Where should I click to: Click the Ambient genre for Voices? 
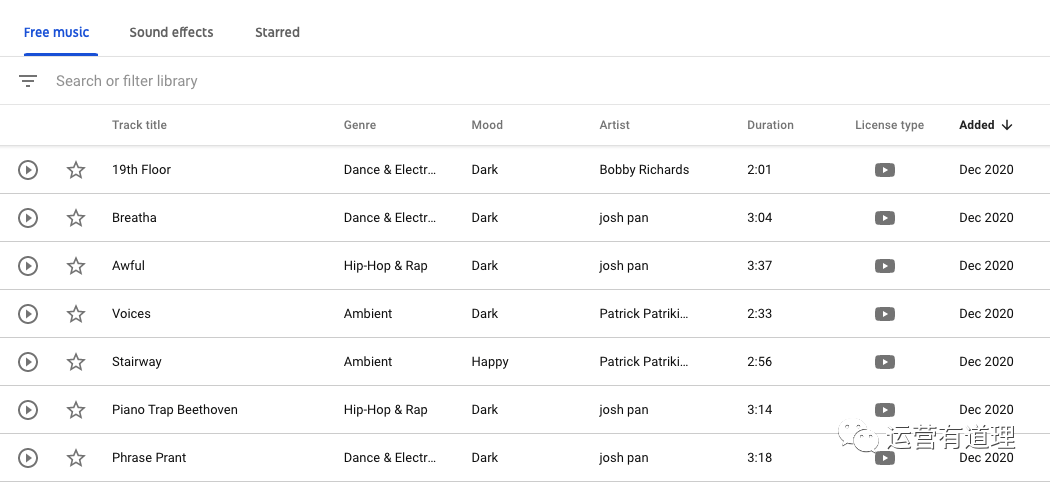tap(368, 314)
